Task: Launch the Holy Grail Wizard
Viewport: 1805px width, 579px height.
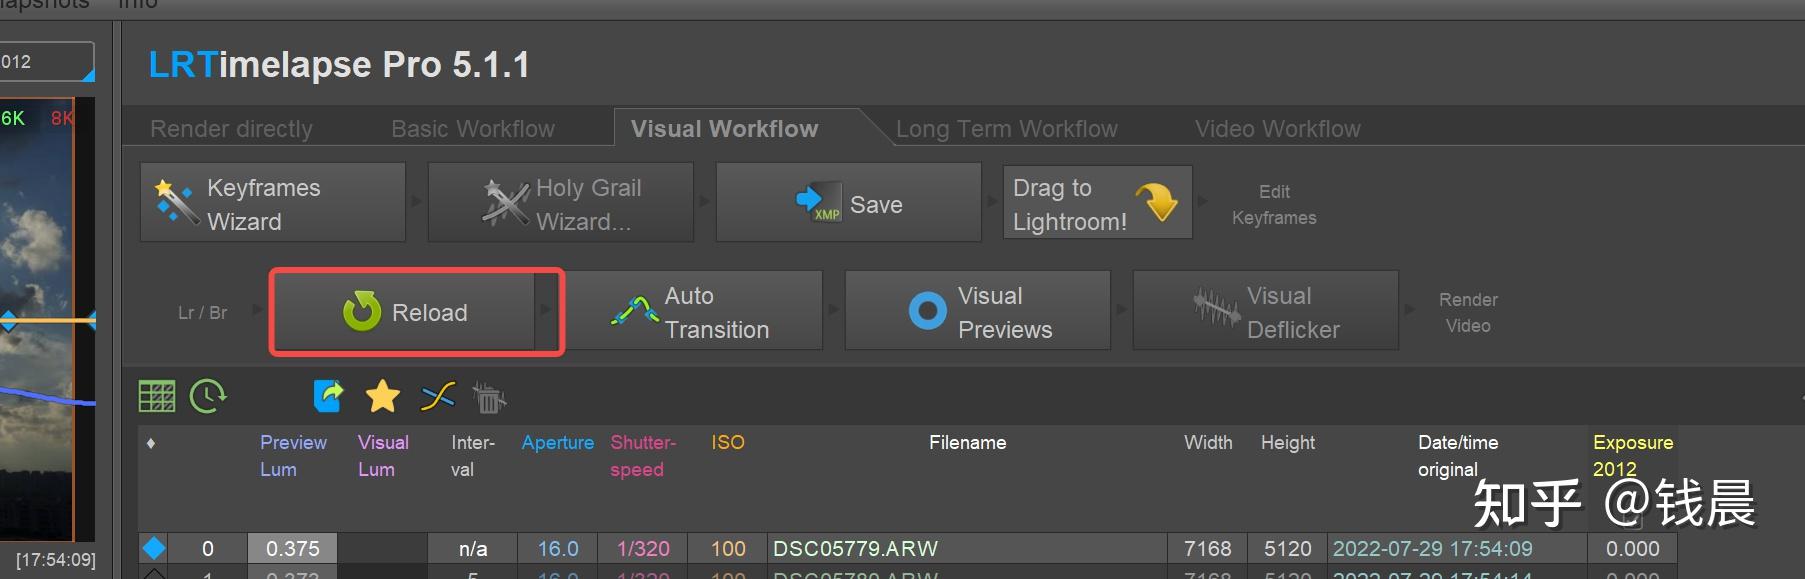Action: (561, 204)
